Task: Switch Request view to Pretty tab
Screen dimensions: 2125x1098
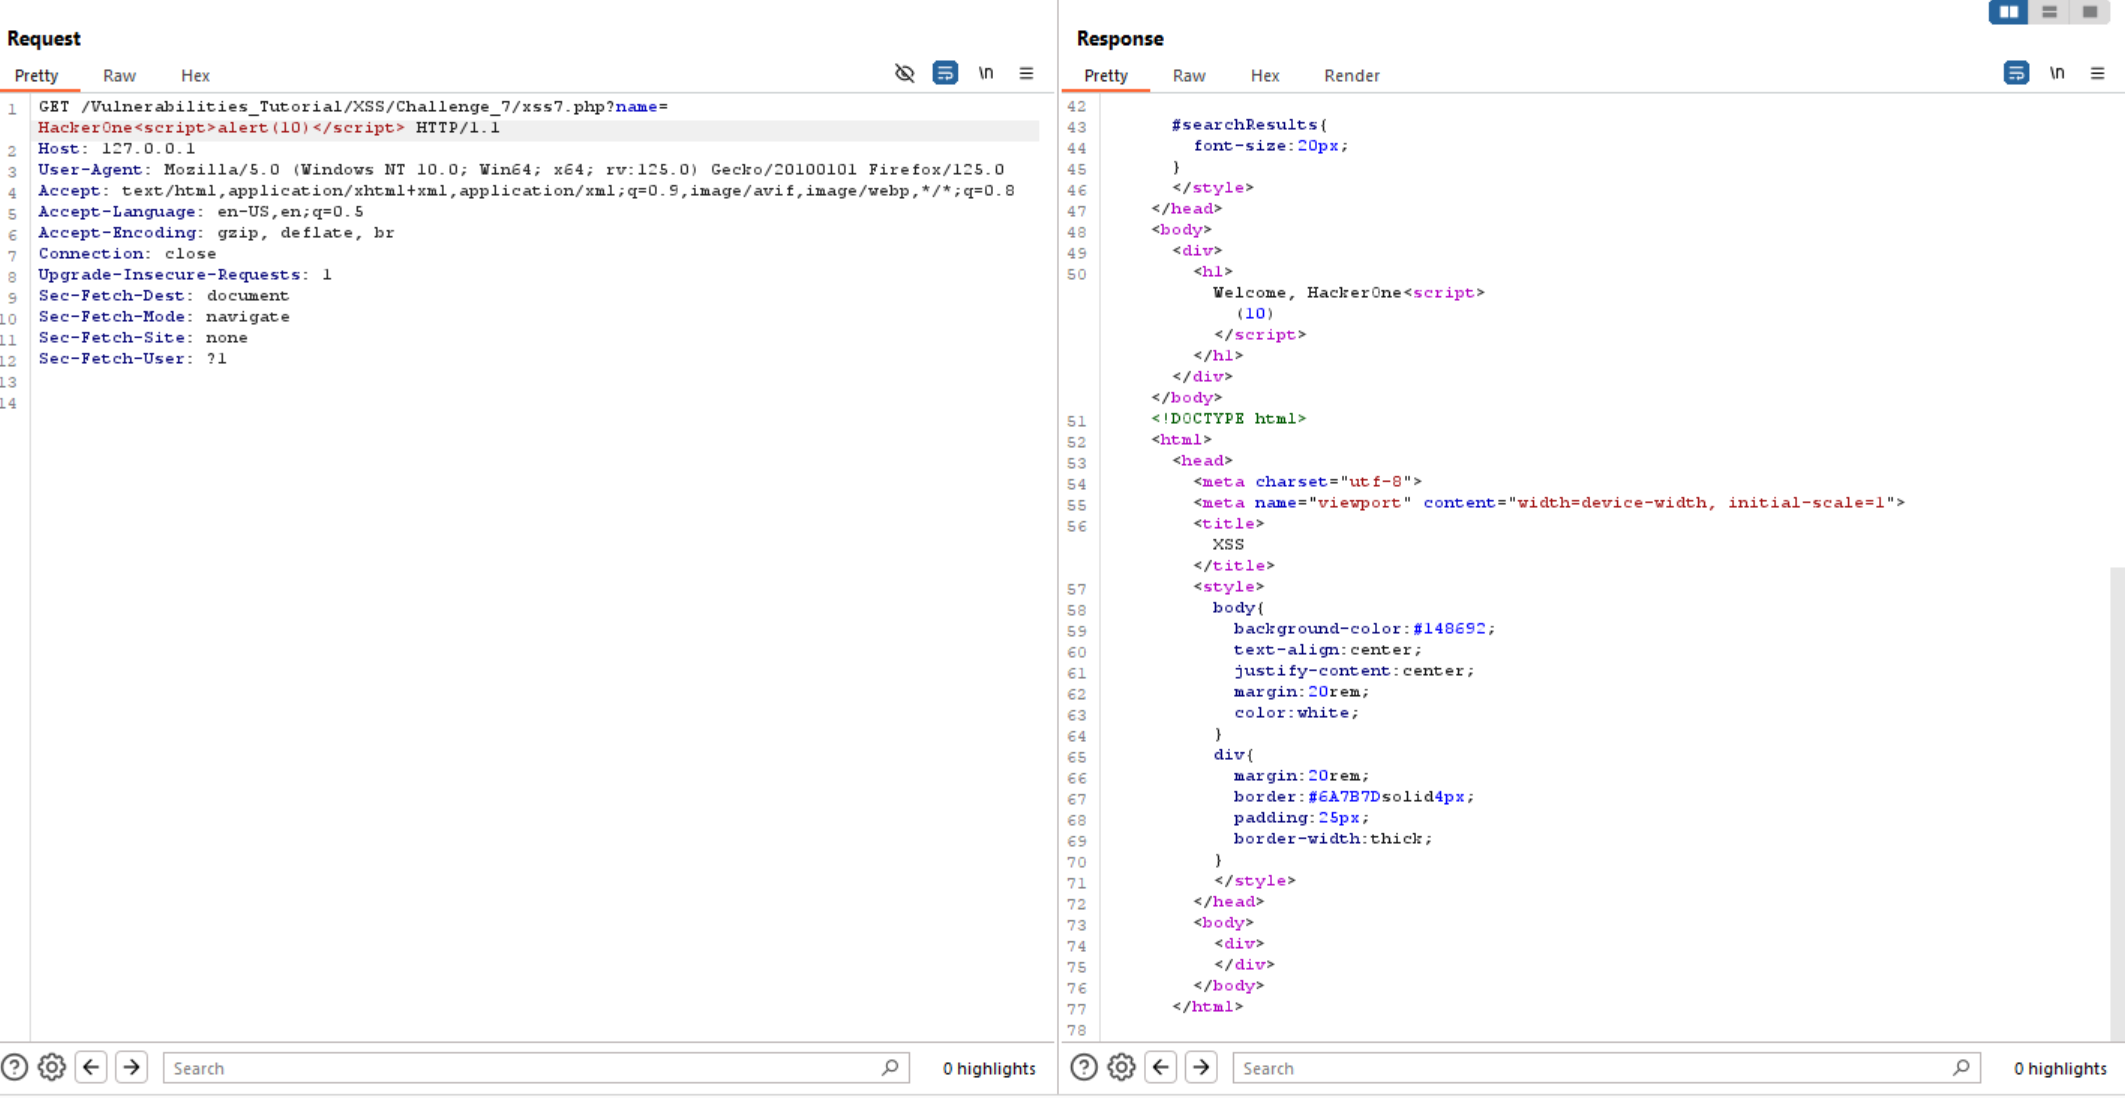Action: [37, 76]
